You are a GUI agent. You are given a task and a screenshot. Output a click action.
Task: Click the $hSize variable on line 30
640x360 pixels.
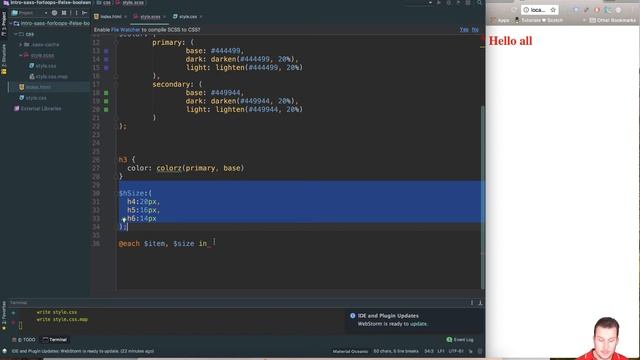(131, 193)
